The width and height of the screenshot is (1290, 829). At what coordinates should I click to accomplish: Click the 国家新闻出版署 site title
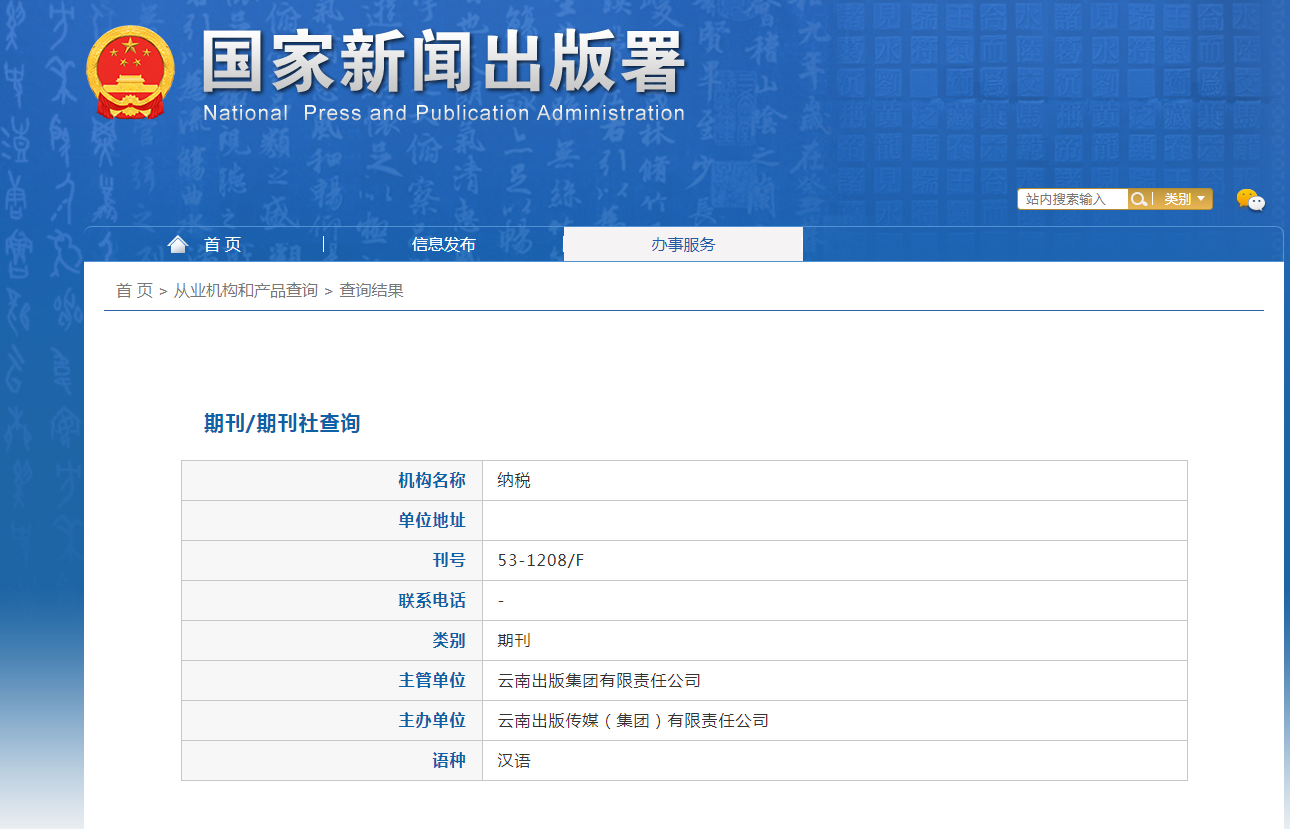pyautogui.click(x=443, y=62)
